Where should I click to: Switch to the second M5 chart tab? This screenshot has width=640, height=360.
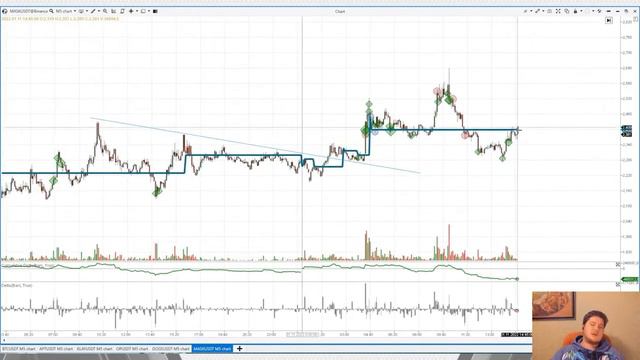pyautogui.click(x=56, y=349)
